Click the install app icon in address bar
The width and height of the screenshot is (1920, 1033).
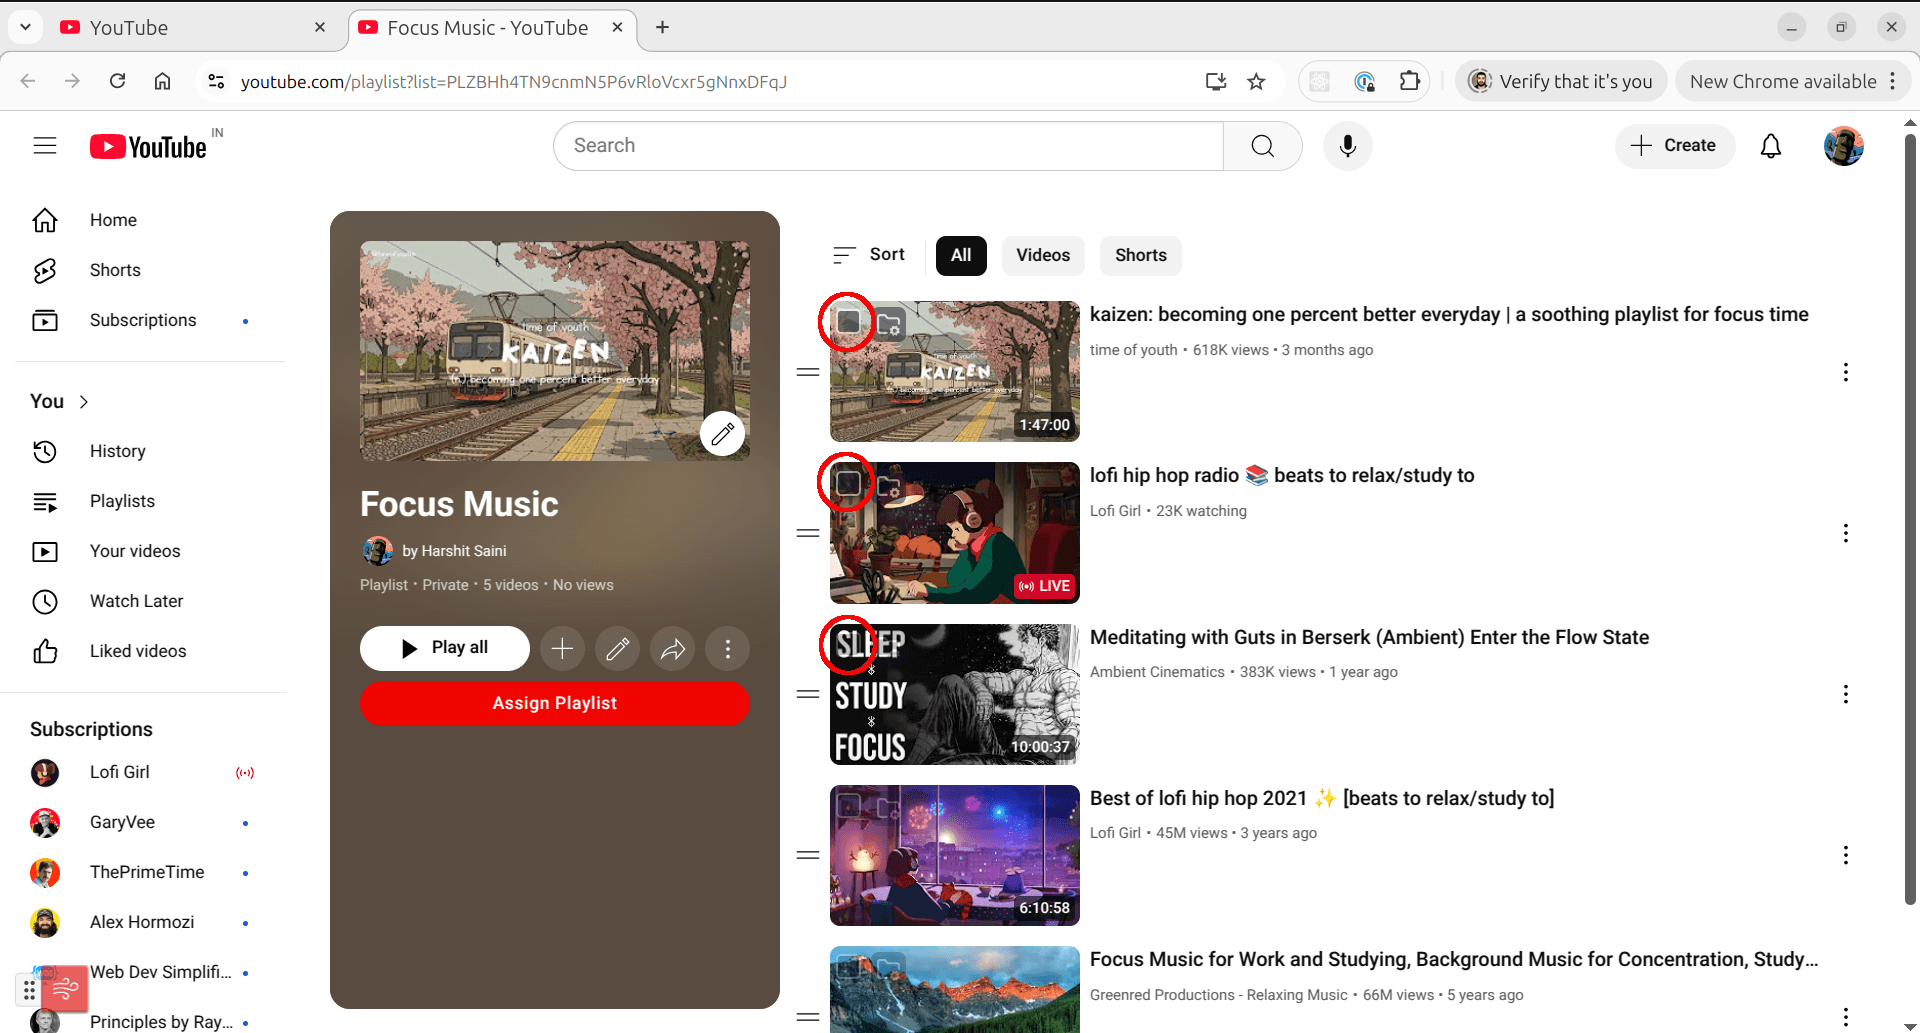coord(1216,82)
